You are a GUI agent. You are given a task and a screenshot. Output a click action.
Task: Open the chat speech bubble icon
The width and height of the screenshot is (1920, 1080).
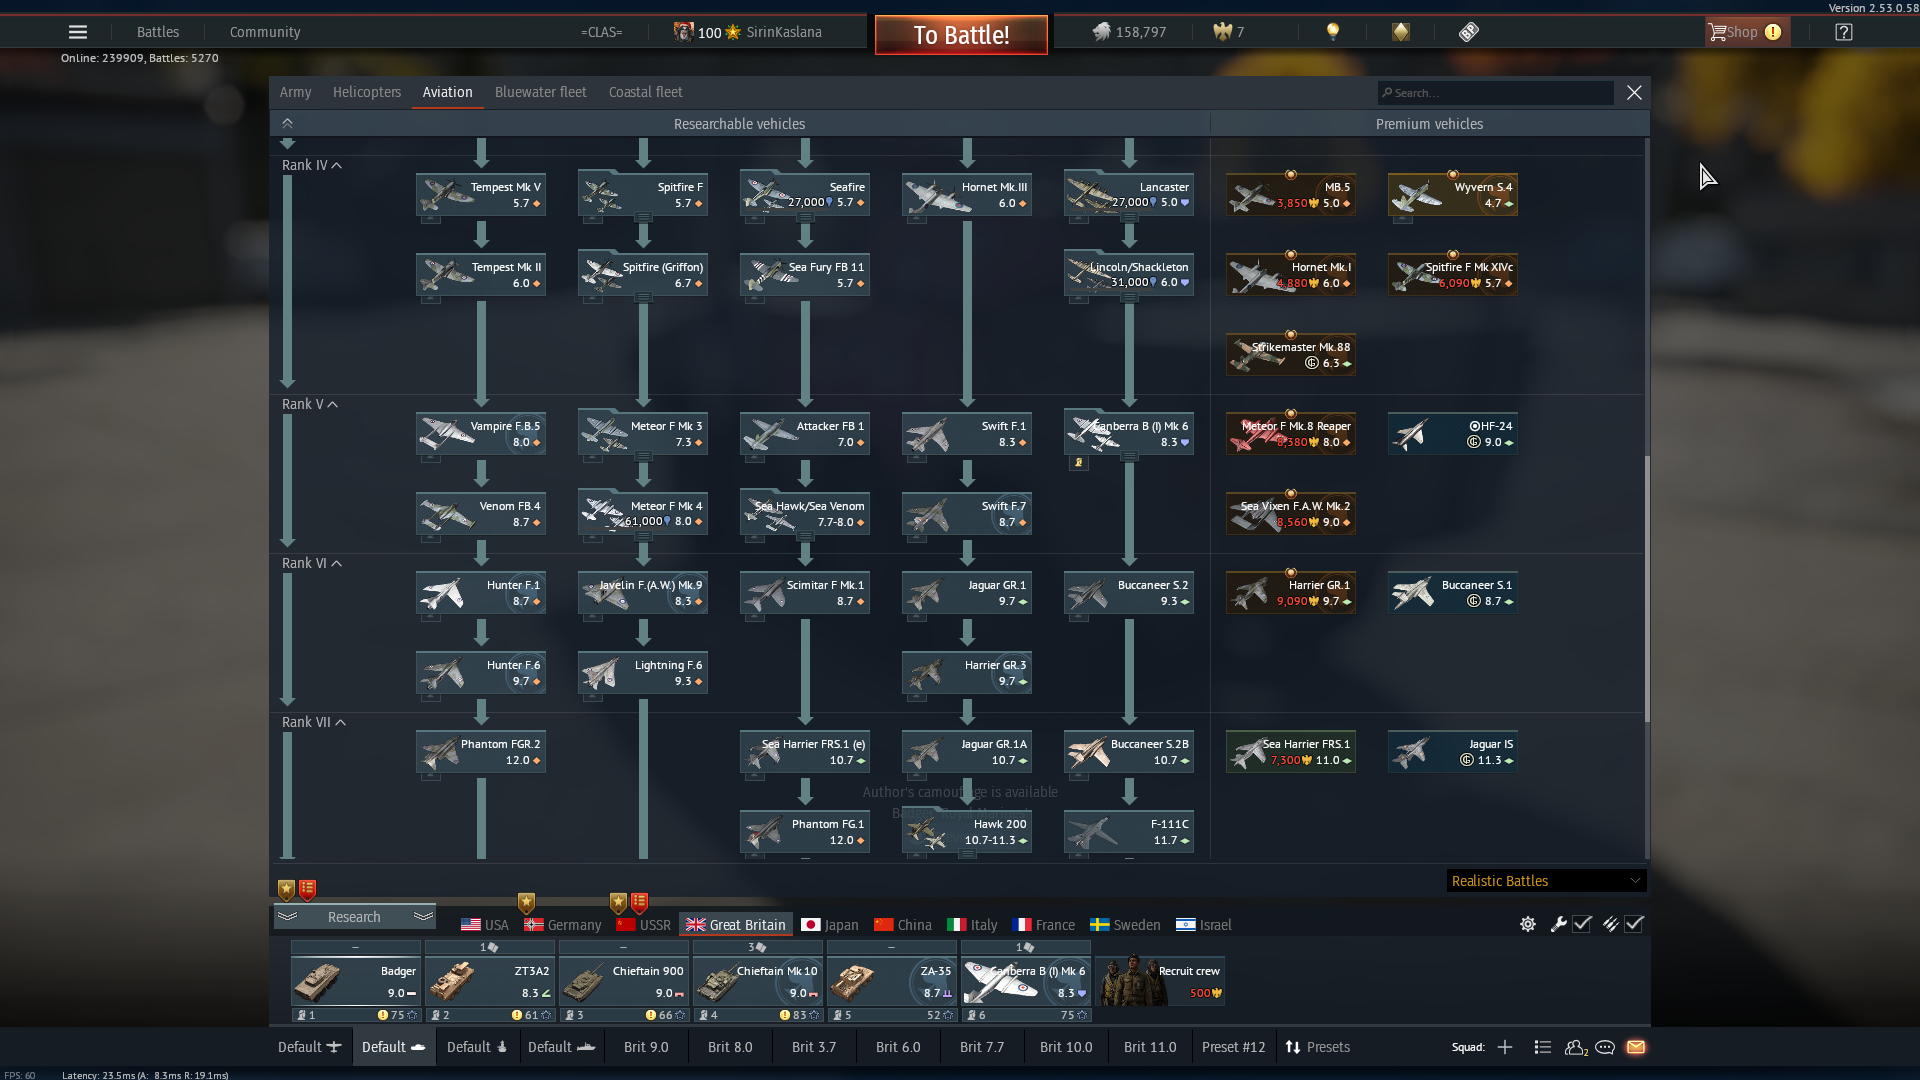click(x=1605, y=1047)
